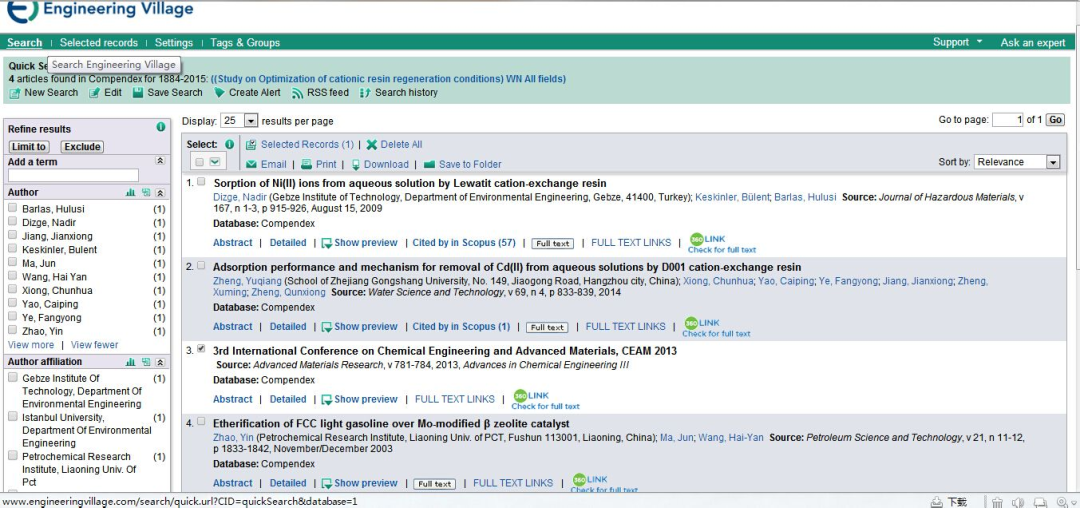
Task: Open the Author facet bar chart icon
Action: click(x=131, y=193)
